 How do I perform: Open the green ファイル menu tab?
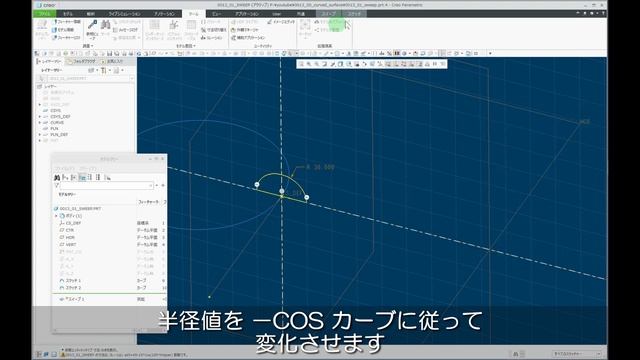click(44, 13)
